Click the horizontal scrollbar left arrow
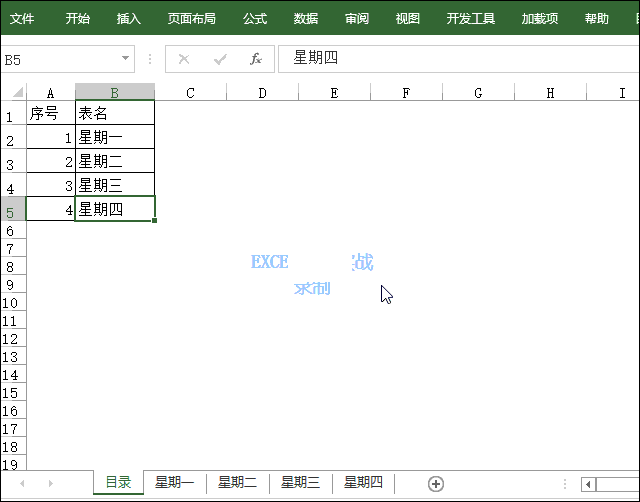Image resolution: width=640 pixels, height=502 pixels. [588, 484]
